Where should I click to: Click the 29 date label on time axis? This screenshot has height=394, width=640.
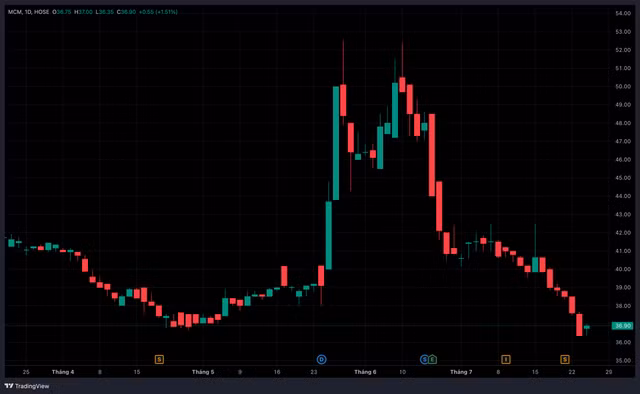pyautogui.click(x=609, y=372)
